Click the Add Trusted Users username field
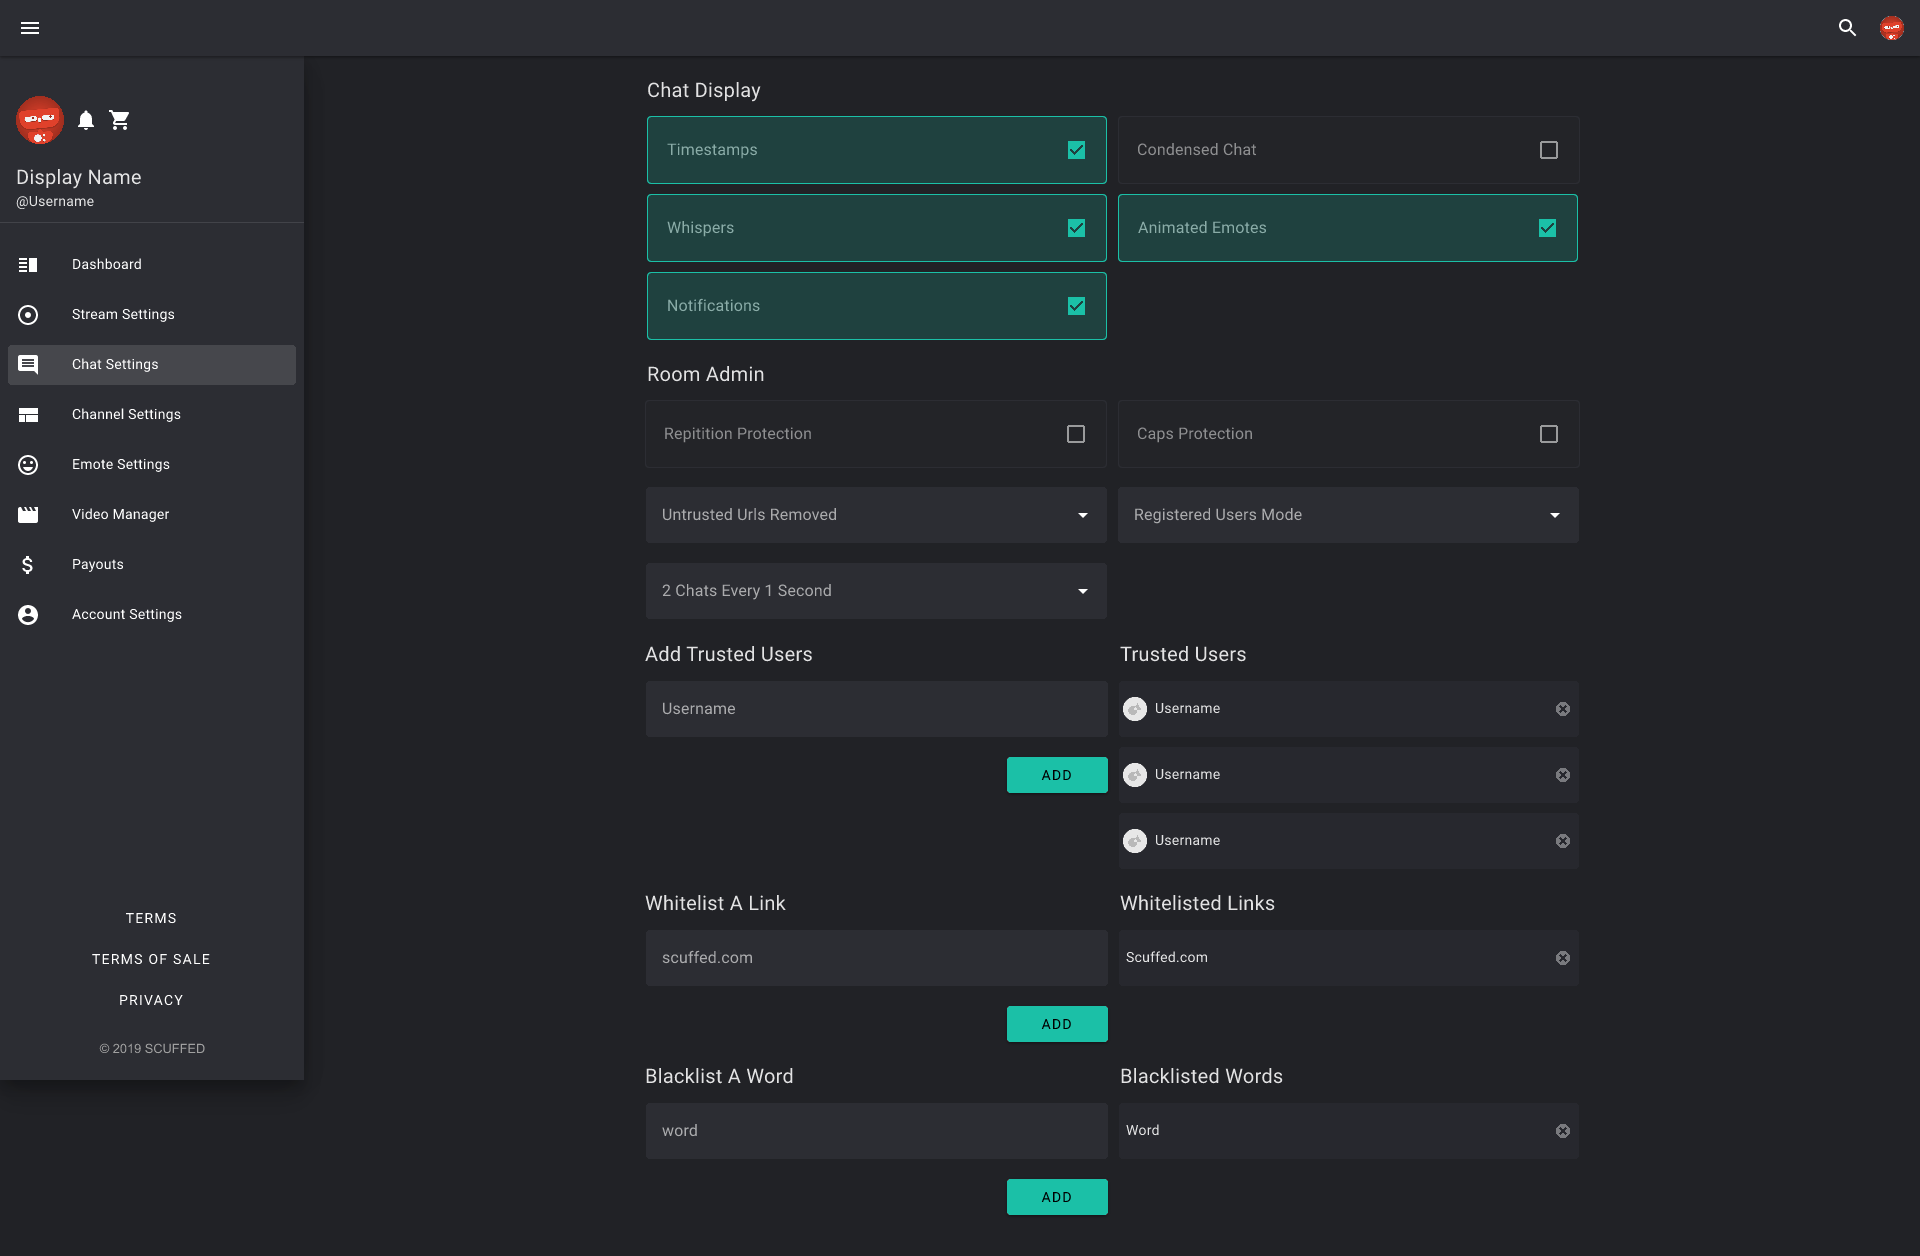This screenshot has width=1920, height=1256. (x=876, y=709)
